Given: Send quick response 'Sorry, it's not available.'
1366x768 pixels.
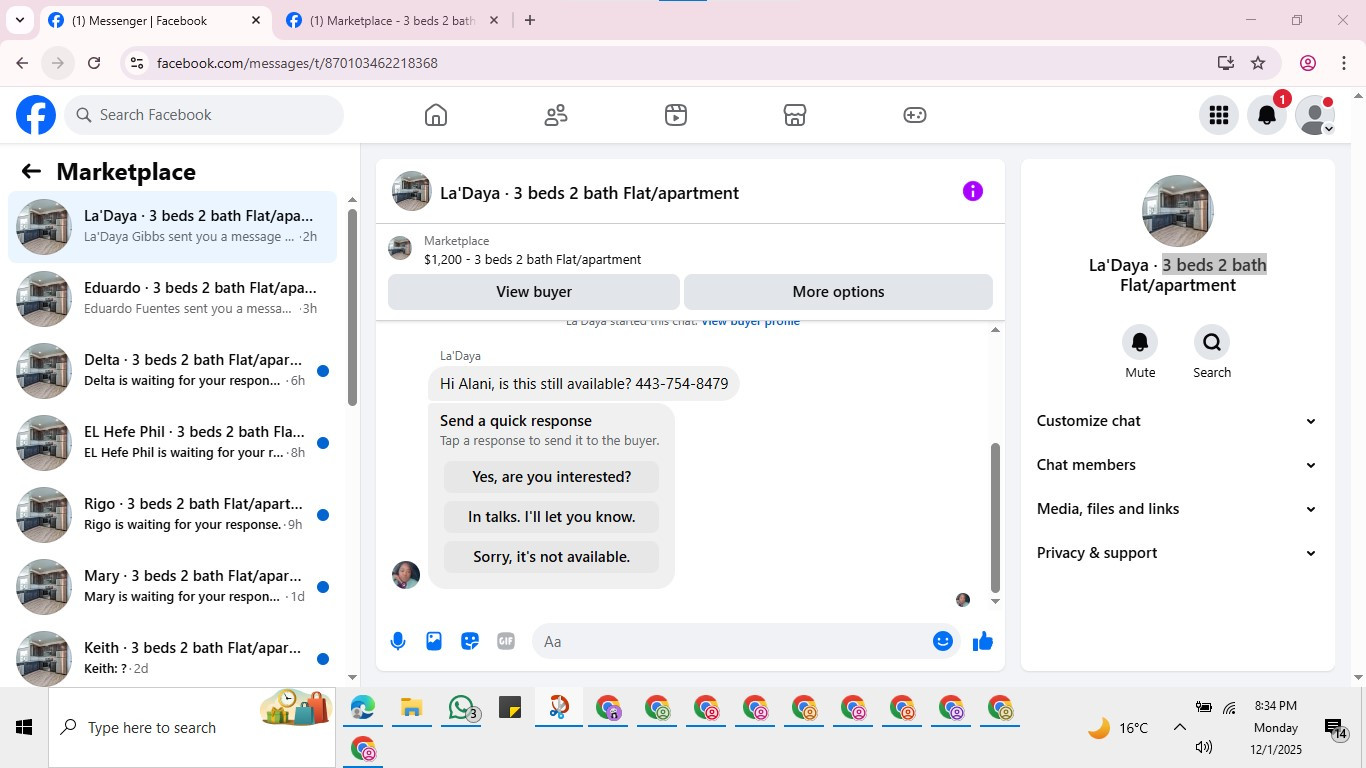Looking at the screenshot, I should [551, 557].
